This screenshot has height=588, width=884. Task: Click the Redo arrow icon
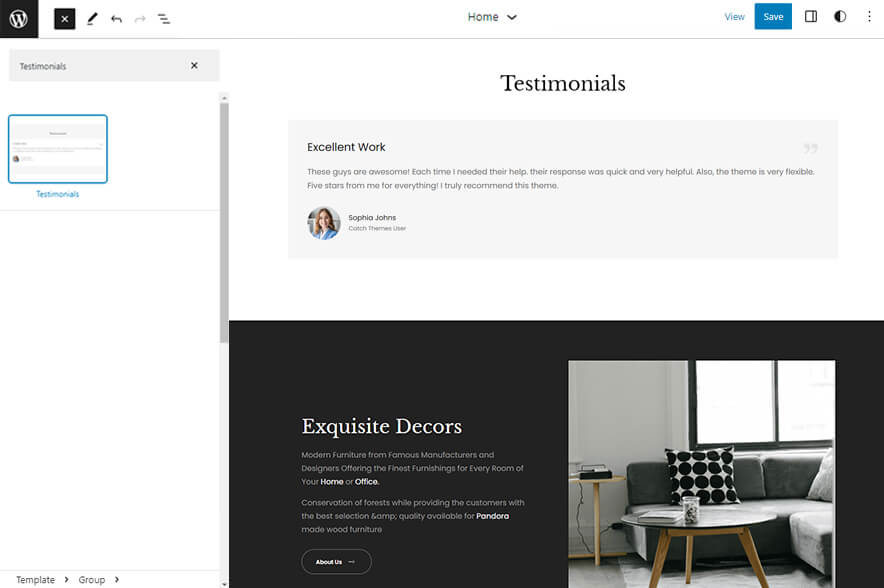(x=140, y=18)
